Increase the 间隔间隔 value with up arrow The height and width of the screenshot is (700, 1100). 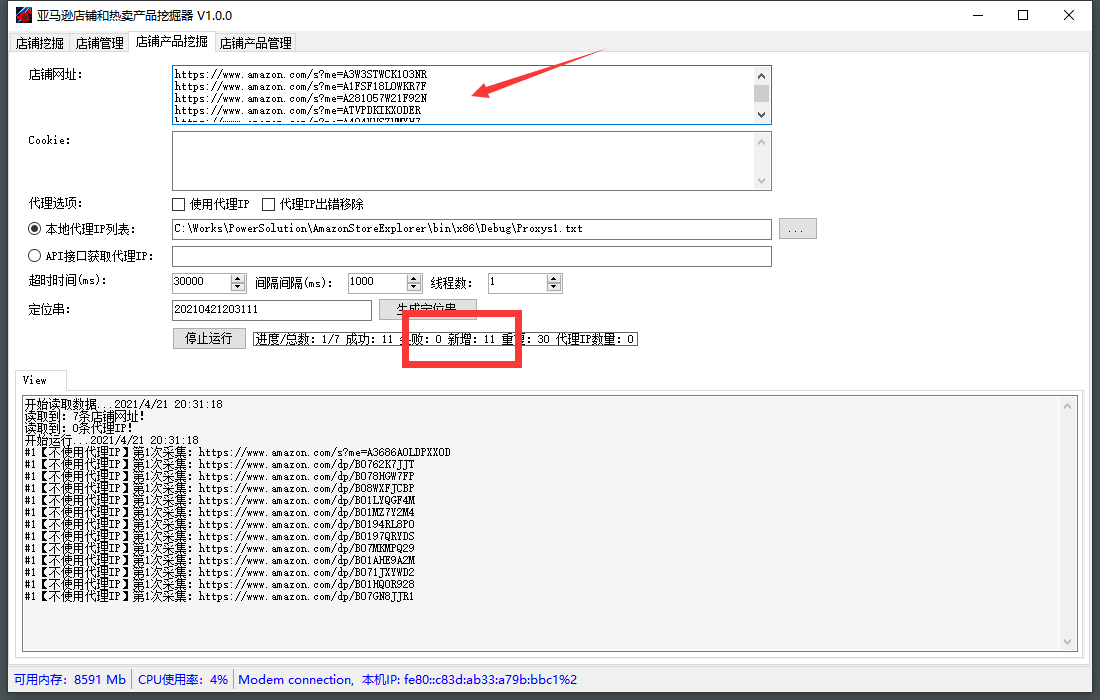coord(414,278)
